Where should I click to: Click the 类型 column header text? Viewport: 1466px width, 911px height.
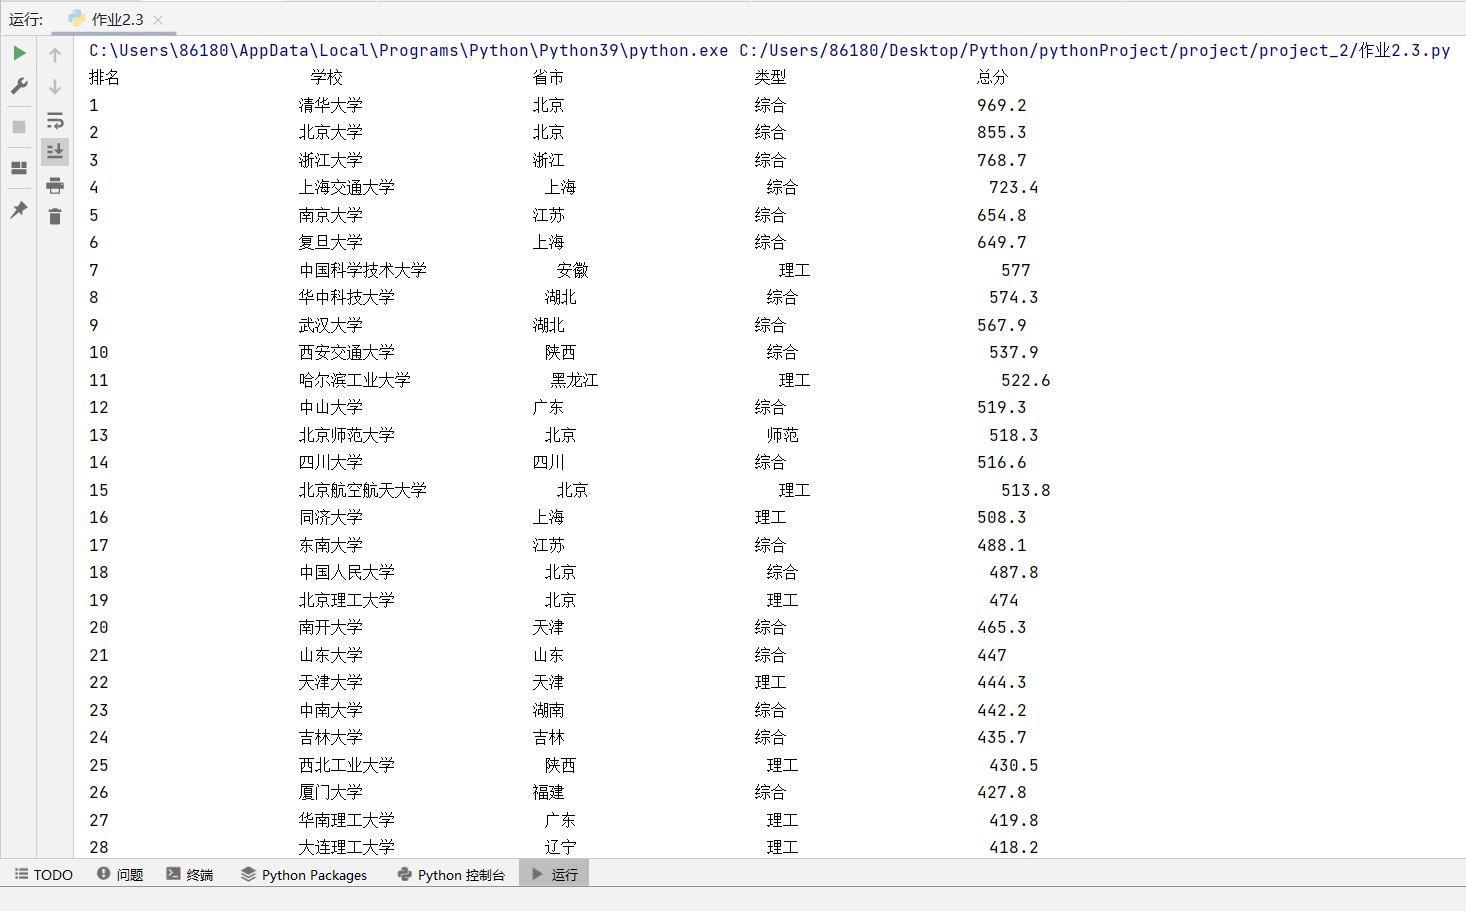(770, 77)
